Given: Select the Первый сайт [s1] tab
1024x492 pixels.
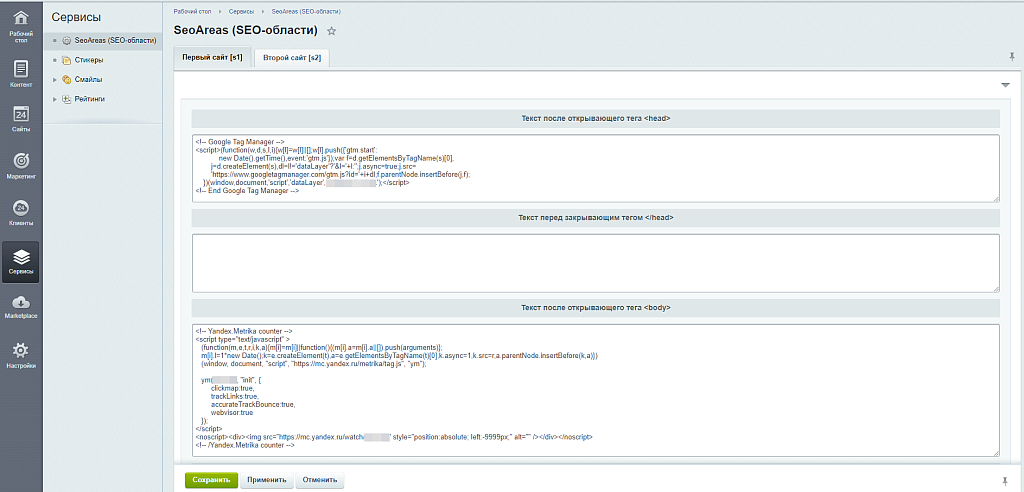Looking at the screenshot, I should point(211,58).
